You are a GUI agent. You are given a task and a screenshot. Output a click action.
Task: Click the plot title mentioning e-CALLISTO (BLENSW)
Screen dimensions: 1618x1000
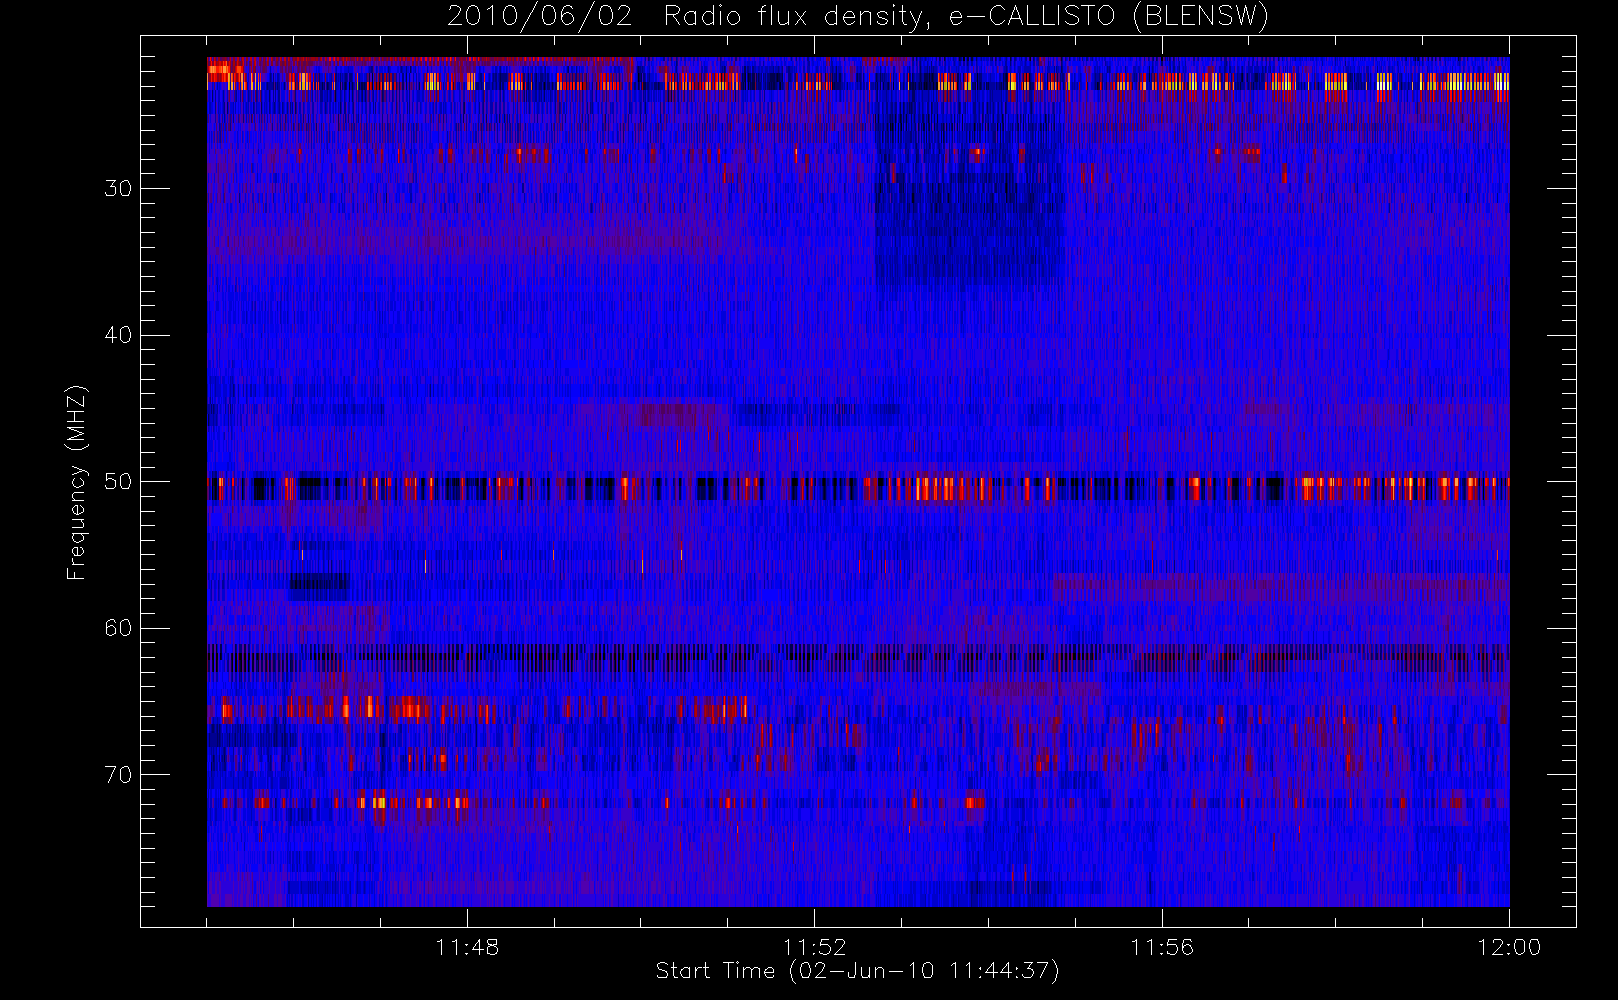[x=858, y=17]
